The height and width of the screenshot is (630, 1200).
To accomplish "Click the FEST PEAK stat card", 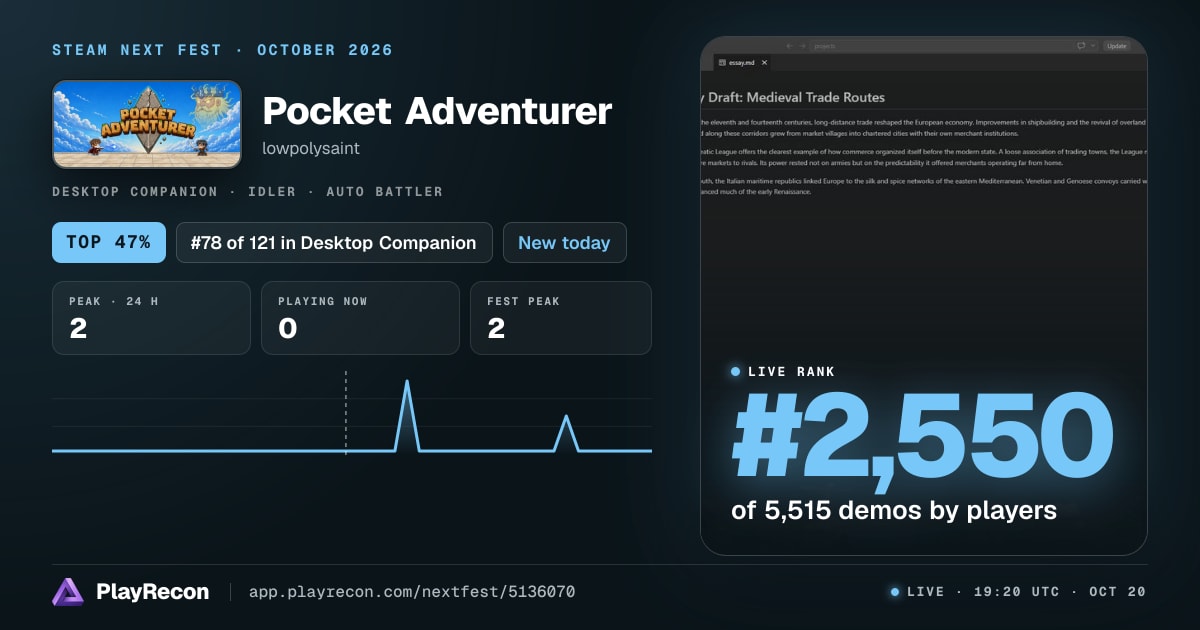I will 561,318.
